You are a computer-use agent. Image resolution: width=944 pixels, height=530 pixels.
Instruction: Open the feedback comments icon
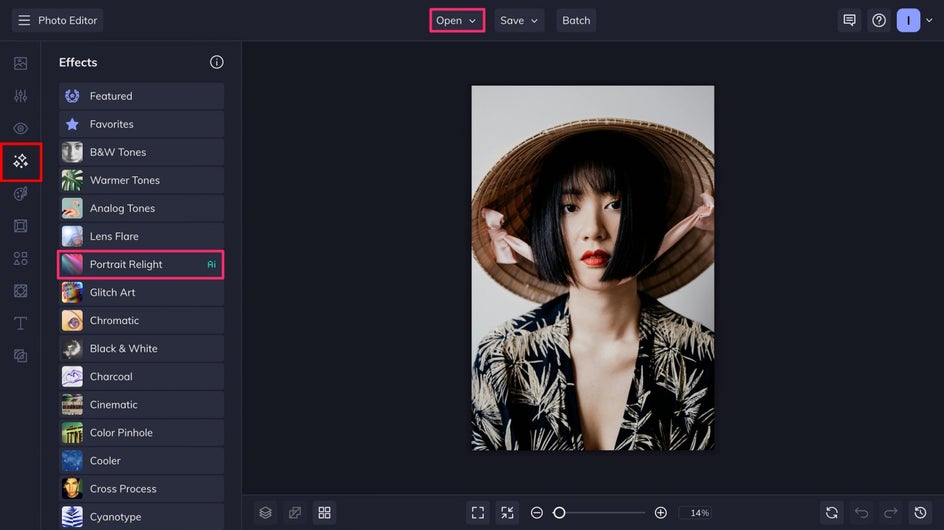[x=849, y=20]
